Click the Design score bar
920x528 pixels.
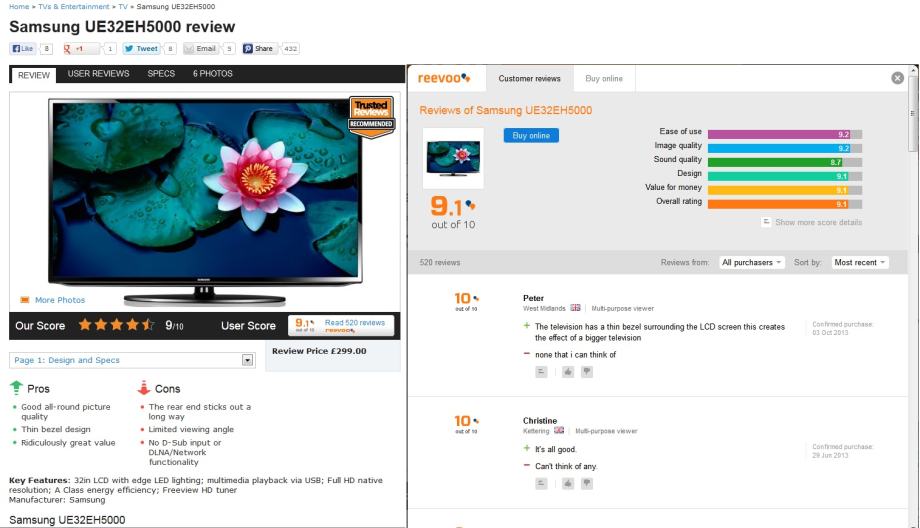click(x=784, y=176)
